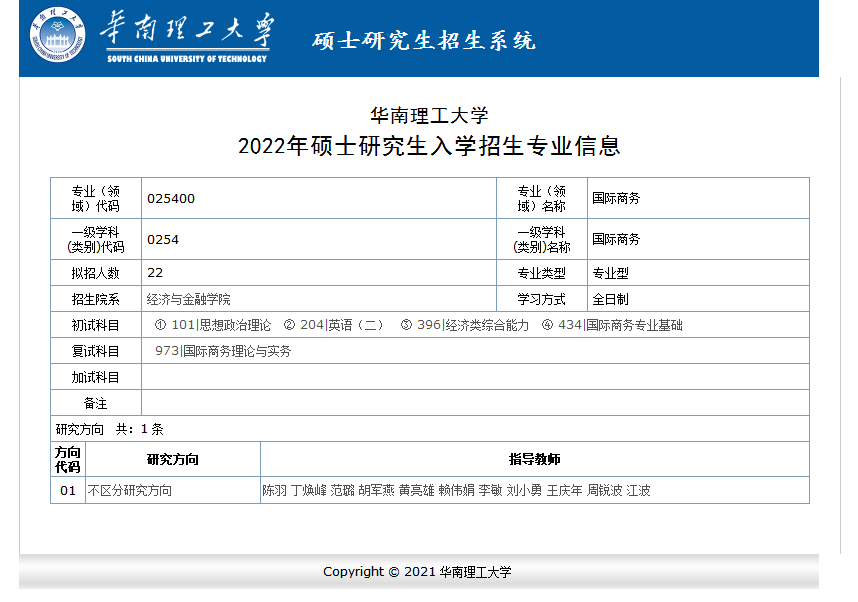This screenshot has height=602, width=858.
Task: Click advisor name 胡军燕
Action: 376,491
